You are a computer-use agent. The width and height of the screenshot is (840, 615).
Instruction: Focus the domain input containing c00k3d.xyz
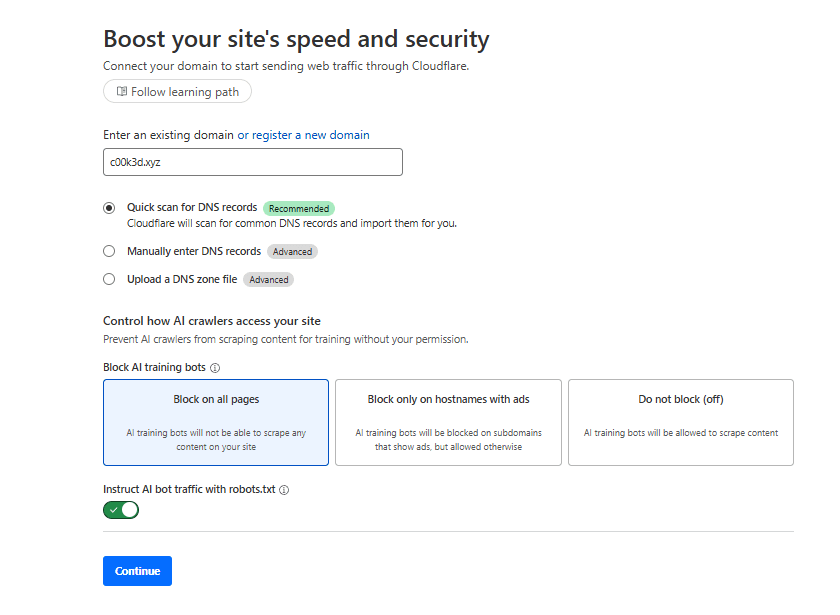pos(252,162)
